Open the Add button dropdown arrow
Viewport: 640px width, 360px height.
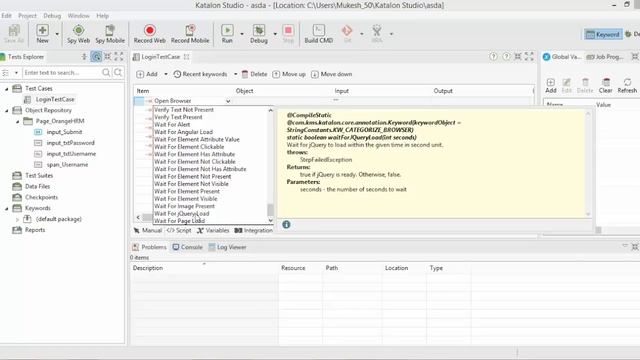point(166,74)
